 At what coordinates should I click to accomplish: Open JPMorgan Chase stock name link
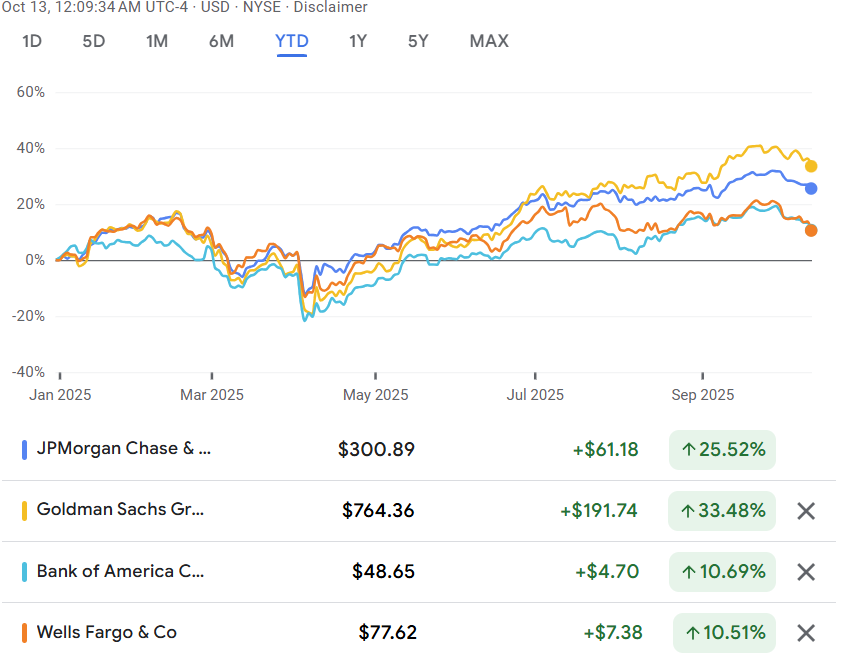(124, 449)
